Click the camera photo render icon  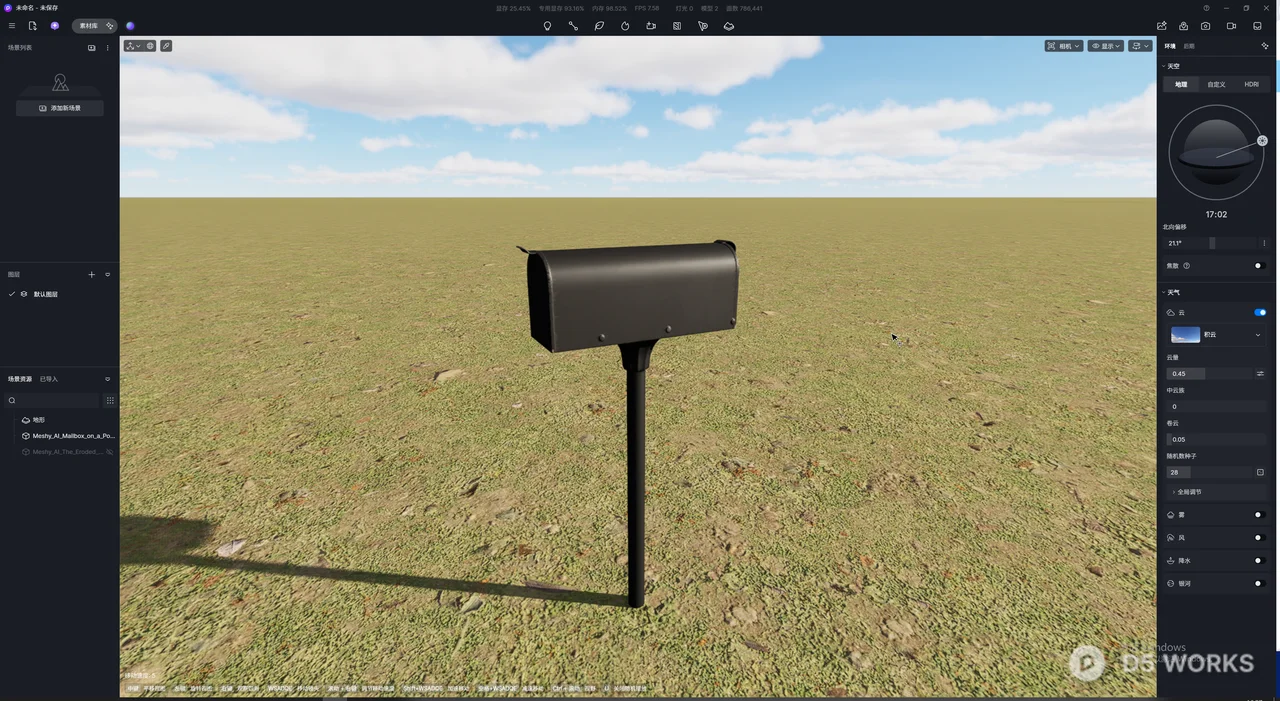(x=1206, y=26)
